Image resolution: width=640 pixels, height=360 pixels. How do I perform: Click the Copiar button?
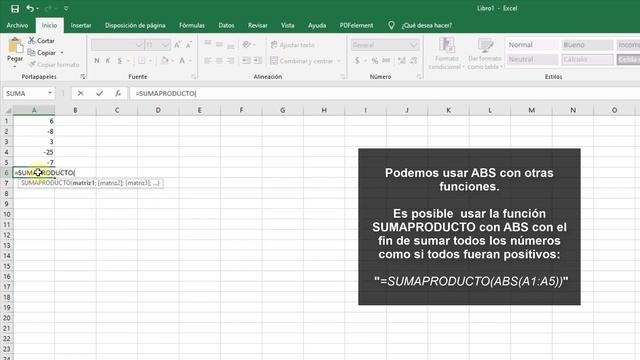coord(42,53)
